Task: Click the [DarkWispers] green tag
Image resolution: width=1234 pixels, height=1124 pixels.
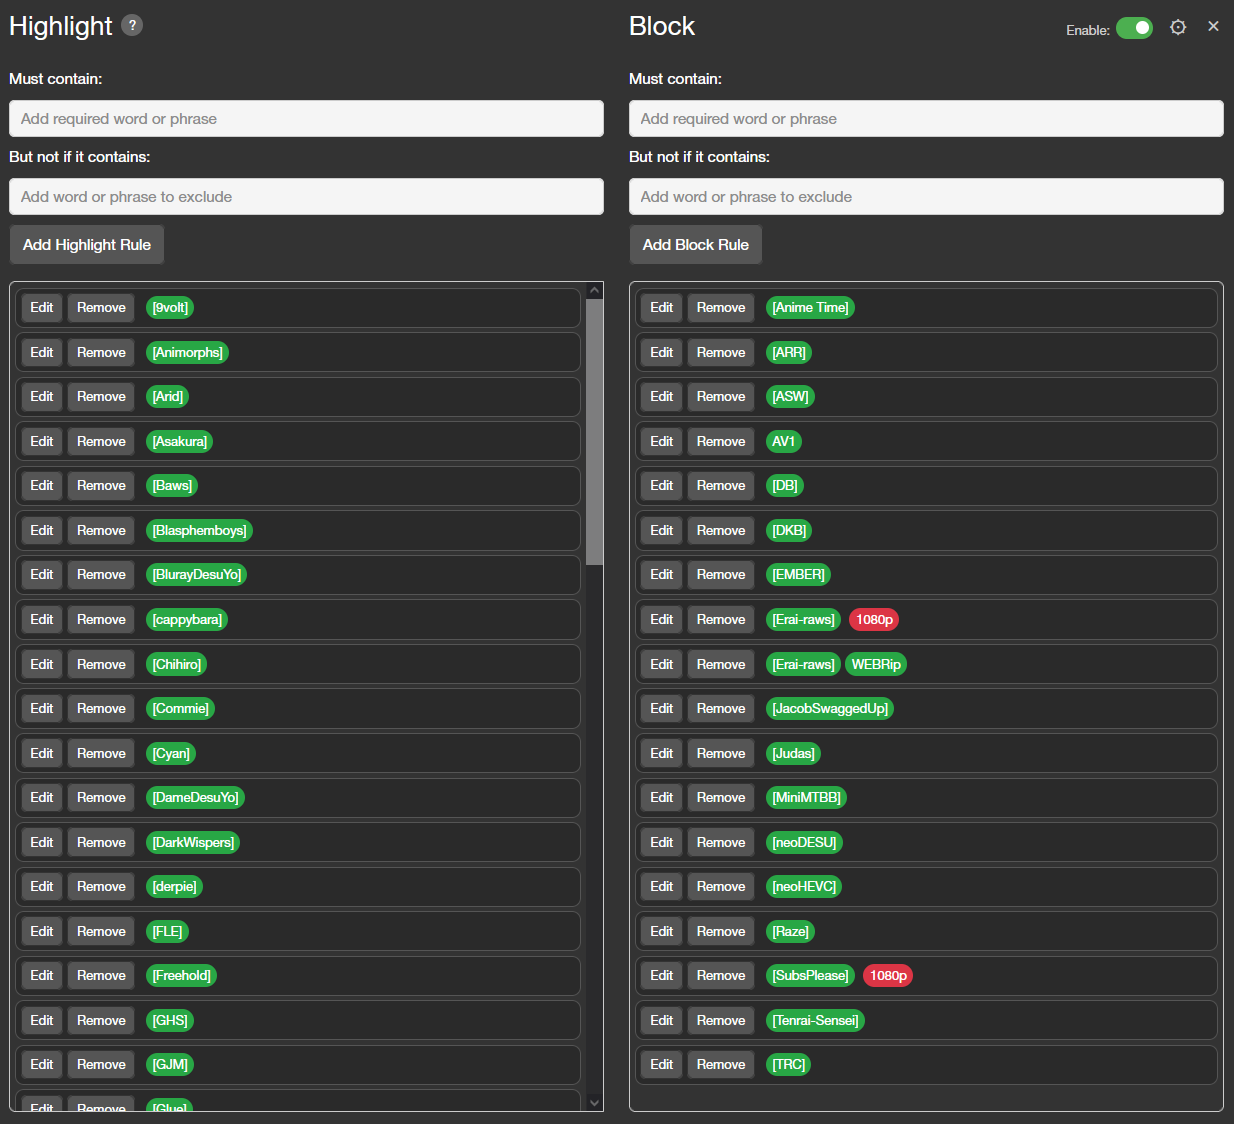Action: [193, 842]
